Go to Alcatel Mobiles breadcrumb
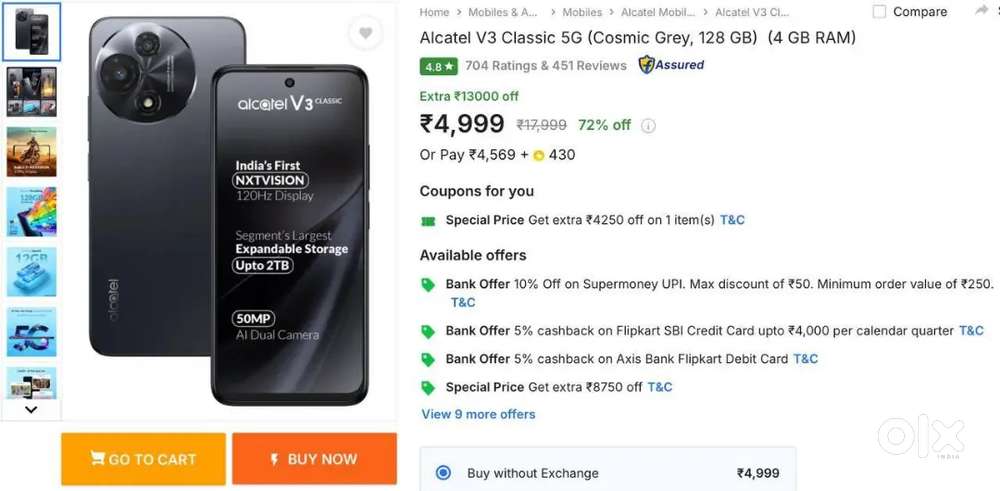This screenshot has height=491, width=1000. [657, 12]
